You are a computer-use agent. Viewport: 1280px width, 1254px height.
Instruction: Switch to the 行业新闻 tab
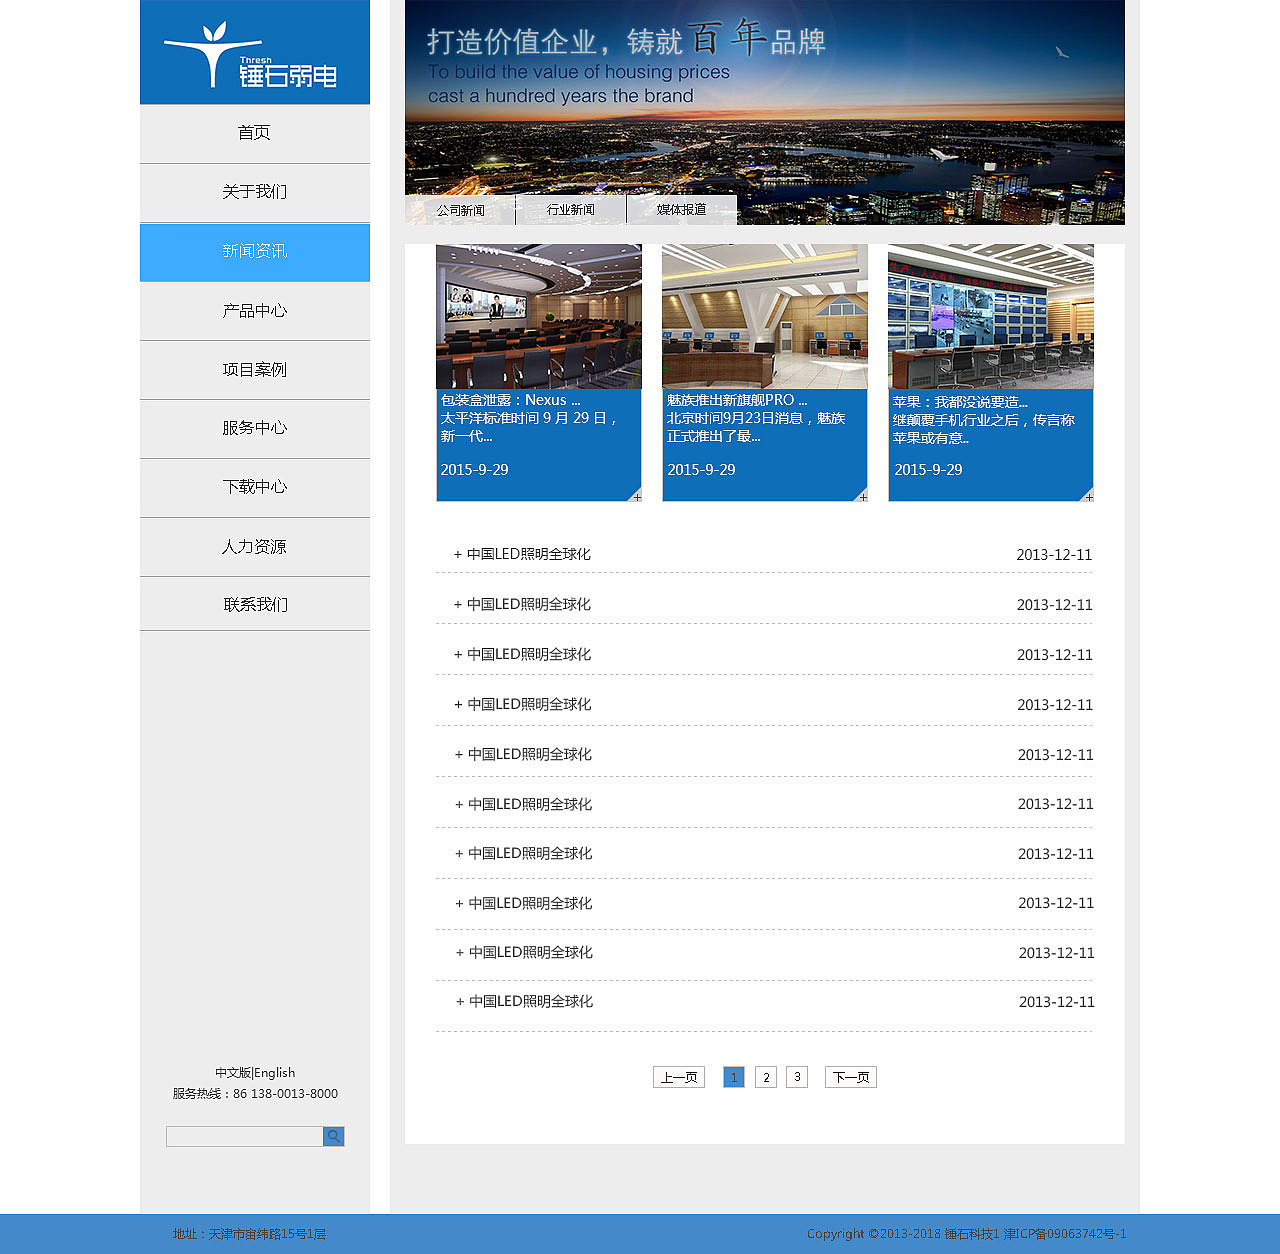click(570, 210)
